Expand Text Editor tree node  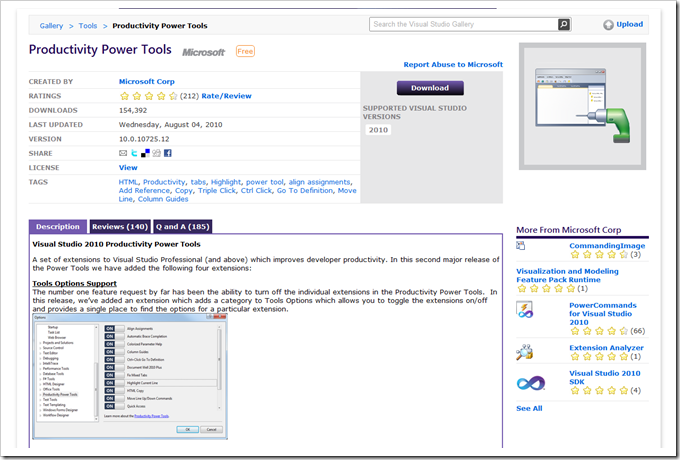click(40, 353)
